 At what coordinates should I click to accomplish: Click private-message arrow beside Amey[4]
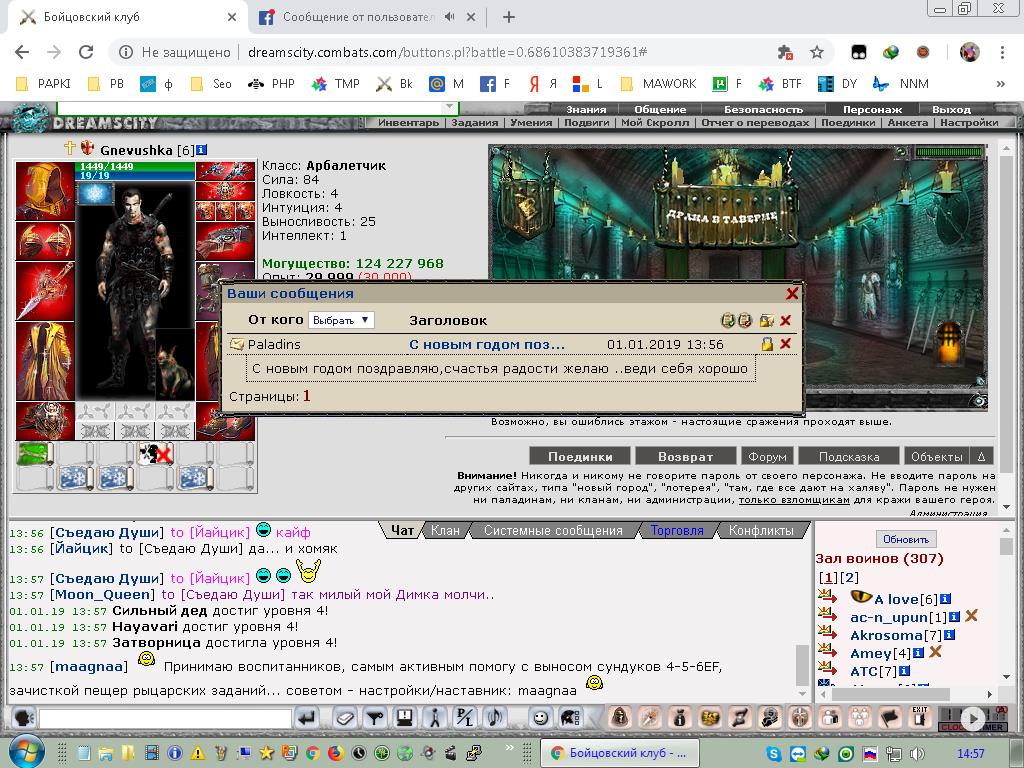pos(827,650)
